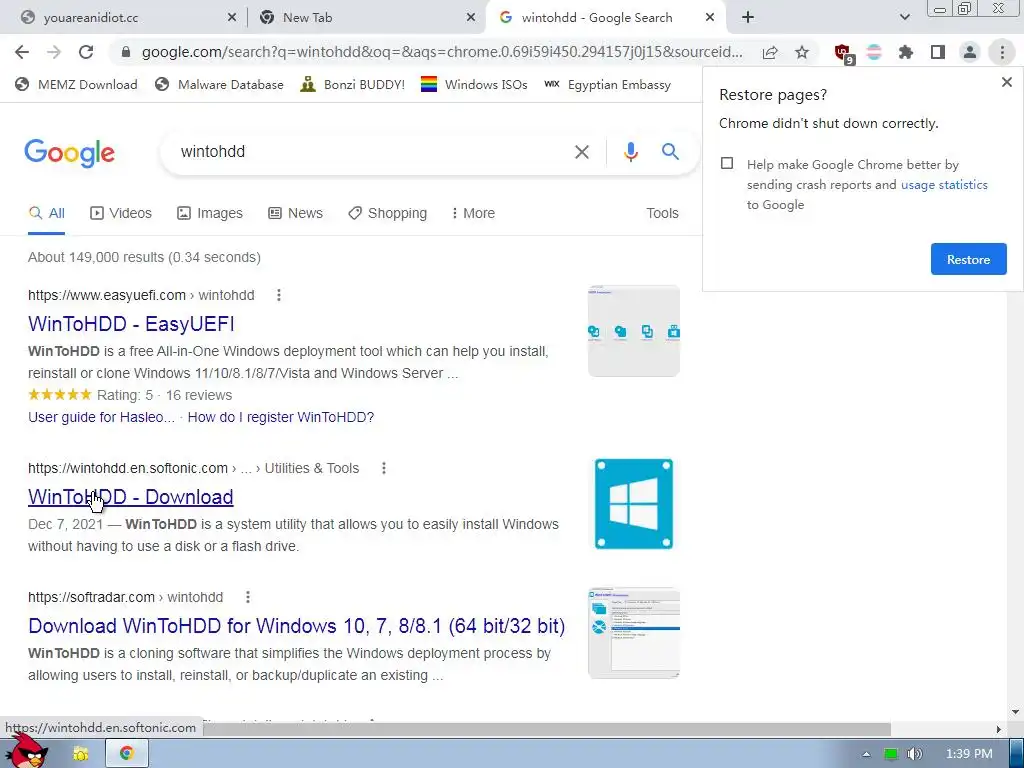Close the Restore pages popup

(x=1006, y=82)
